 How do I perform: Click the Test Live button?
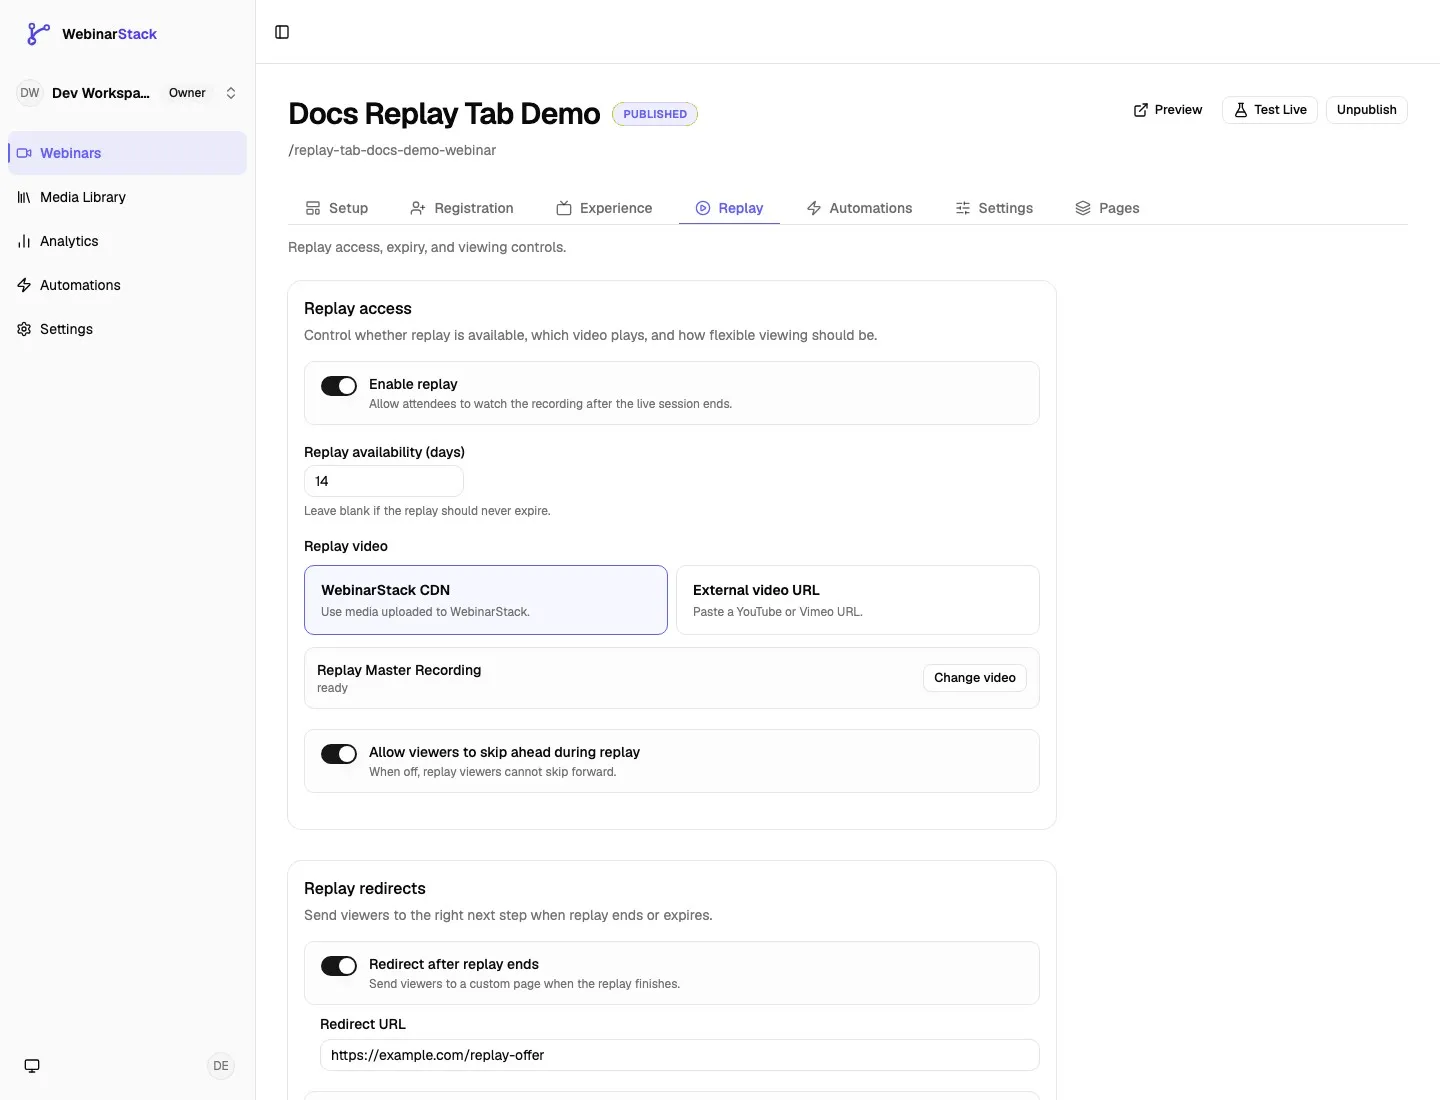(x=1270, y=110)
